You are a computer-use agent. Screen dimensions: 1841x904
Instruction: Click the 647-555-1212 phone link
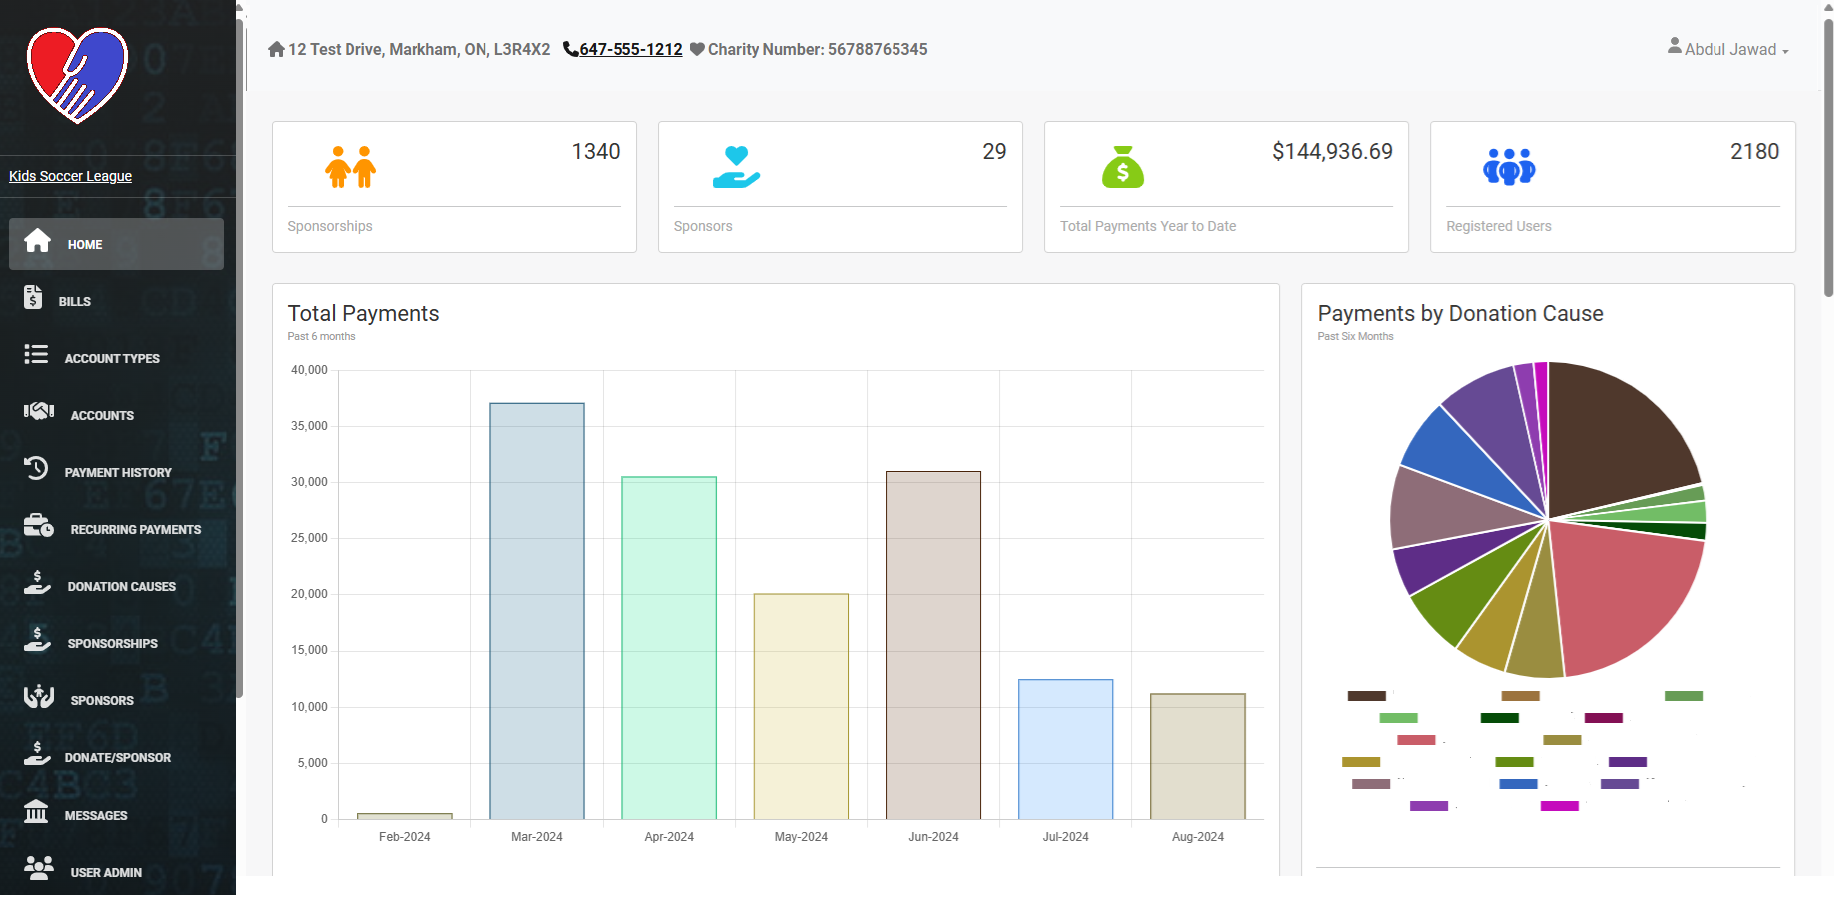630,49
